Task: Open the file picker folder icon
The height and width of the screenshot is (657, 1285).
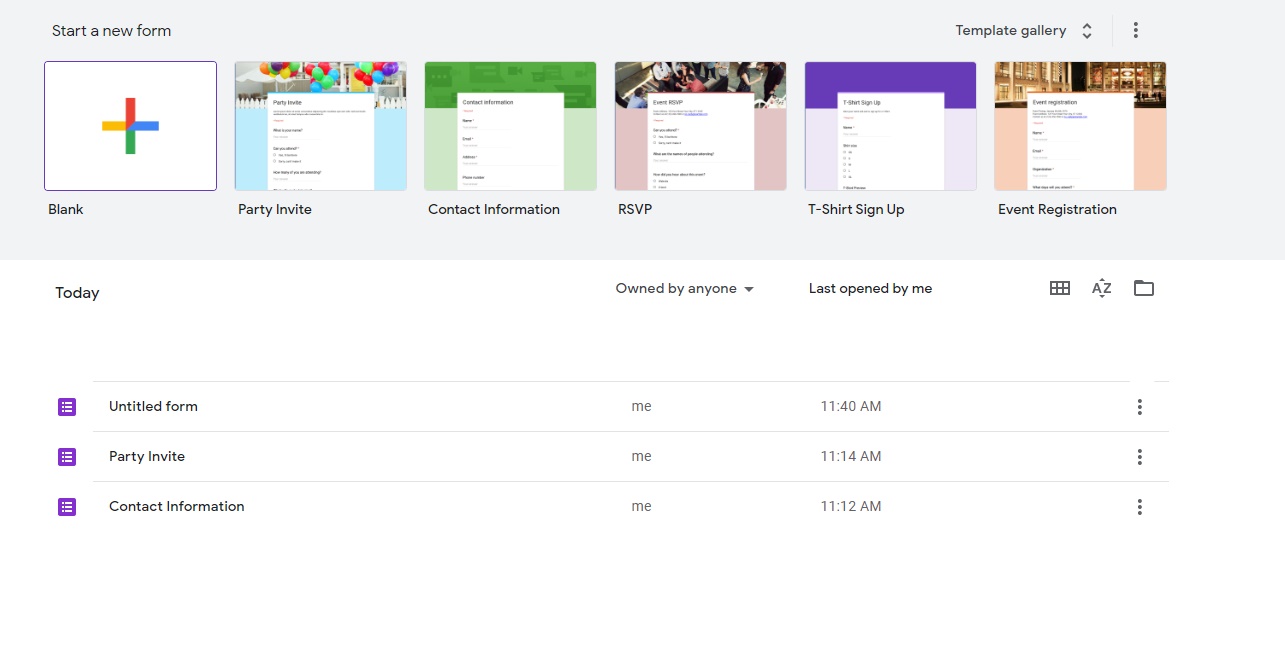Action: click(x=1144, y=289)
